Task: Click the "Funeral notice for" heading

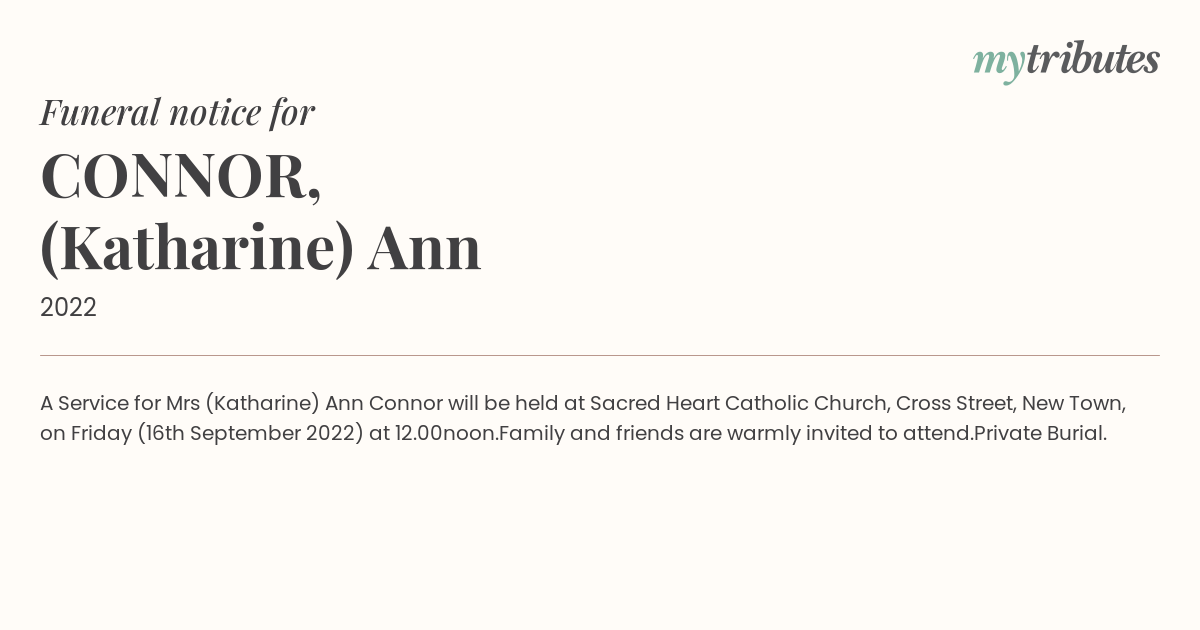Action: click(x=177, y=112)
